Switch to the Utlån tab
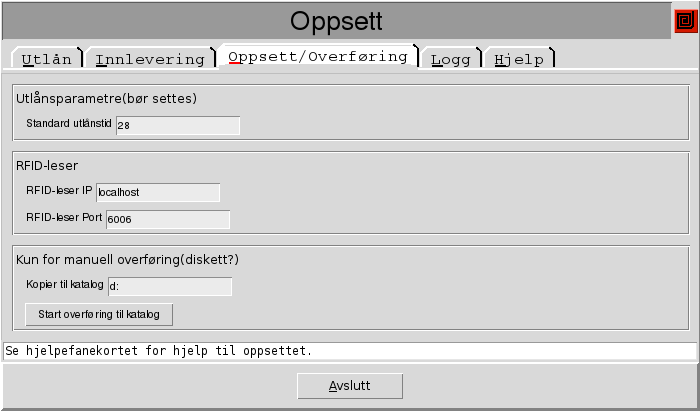Screen dimensions: 700x411 (47, 59)
